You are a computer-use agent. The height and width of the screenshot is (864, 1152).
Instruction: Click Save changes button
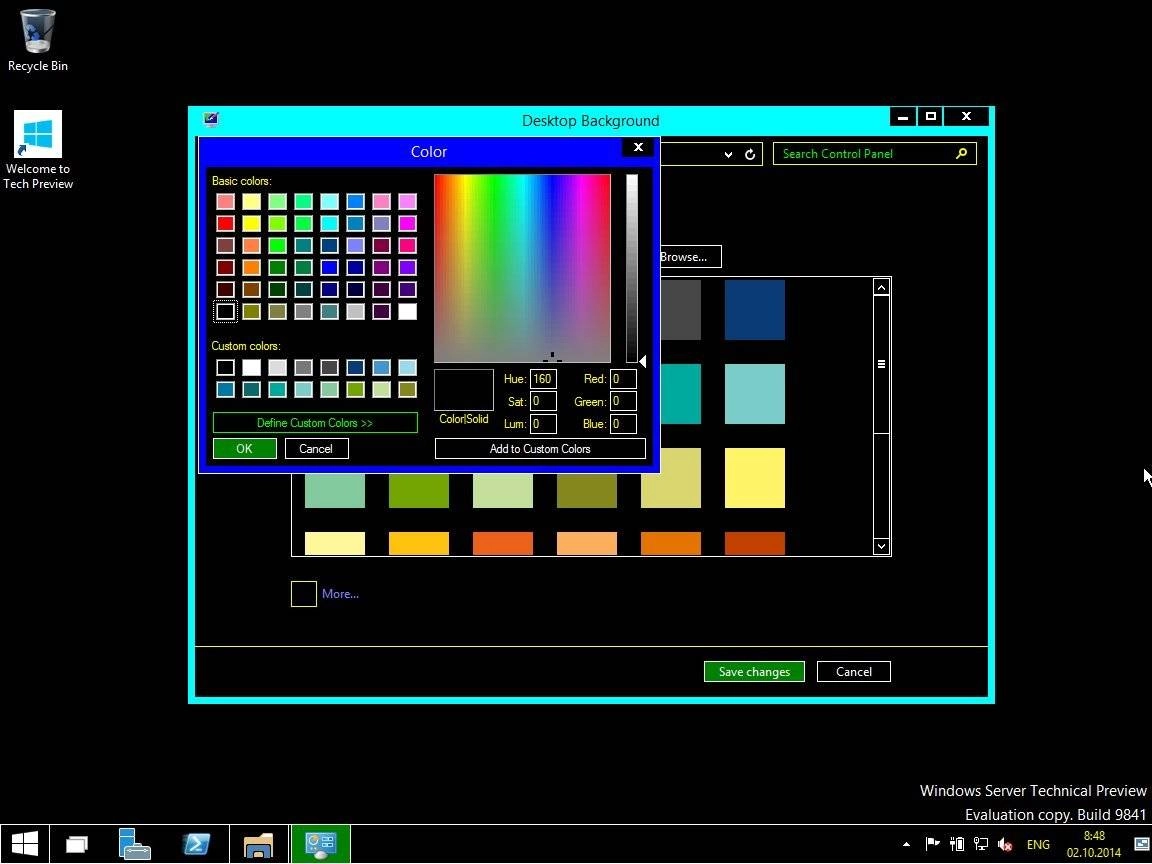pyautogui.click(x=754, y=672)
